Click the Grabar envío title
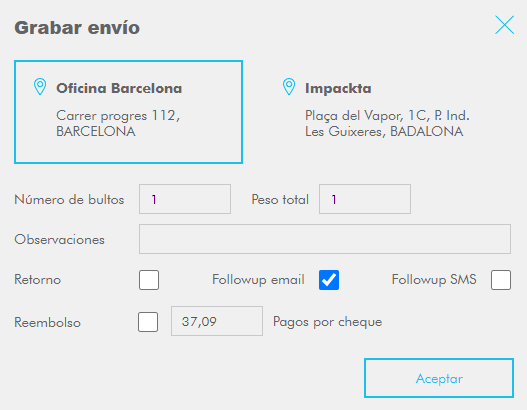 [x=77, y=28]
